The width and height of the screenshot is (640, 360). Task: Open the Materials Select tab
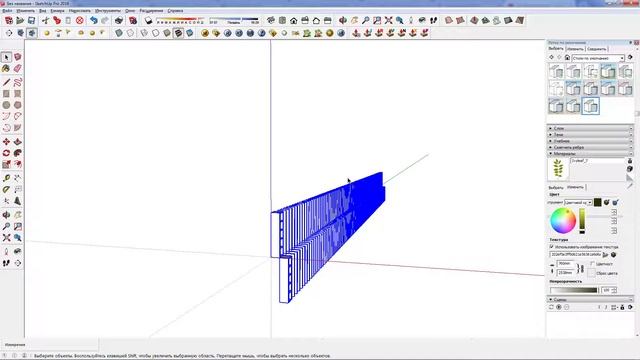[556, 187]
